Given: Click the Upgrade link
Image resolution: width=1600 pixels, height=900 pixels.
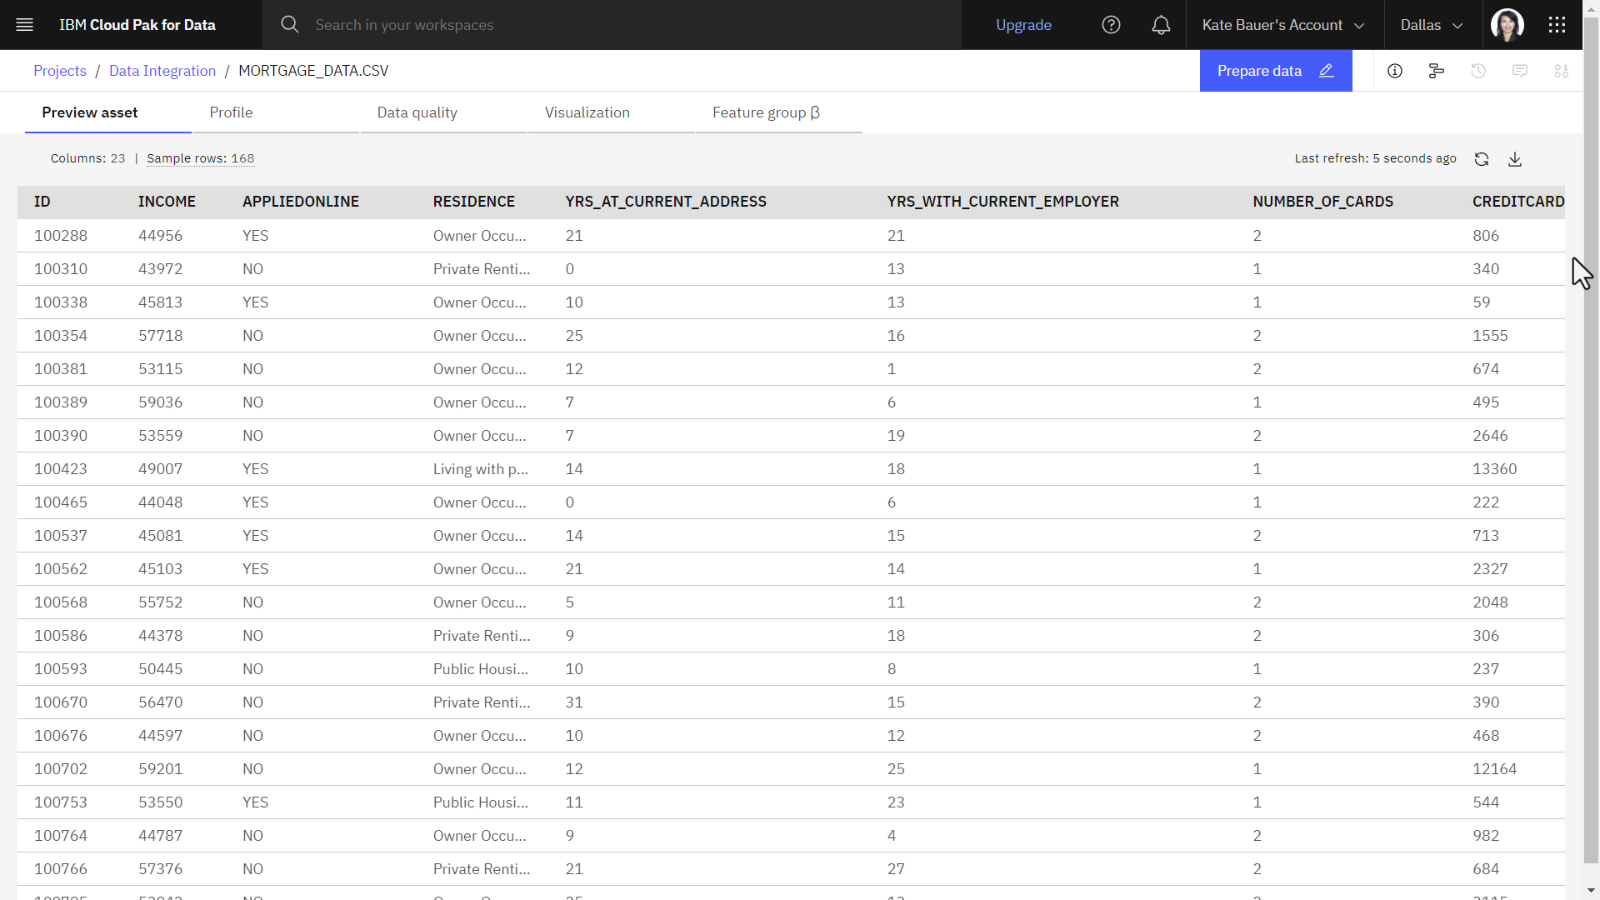Looking at the screenshot, I should (x=1023, y=25).
